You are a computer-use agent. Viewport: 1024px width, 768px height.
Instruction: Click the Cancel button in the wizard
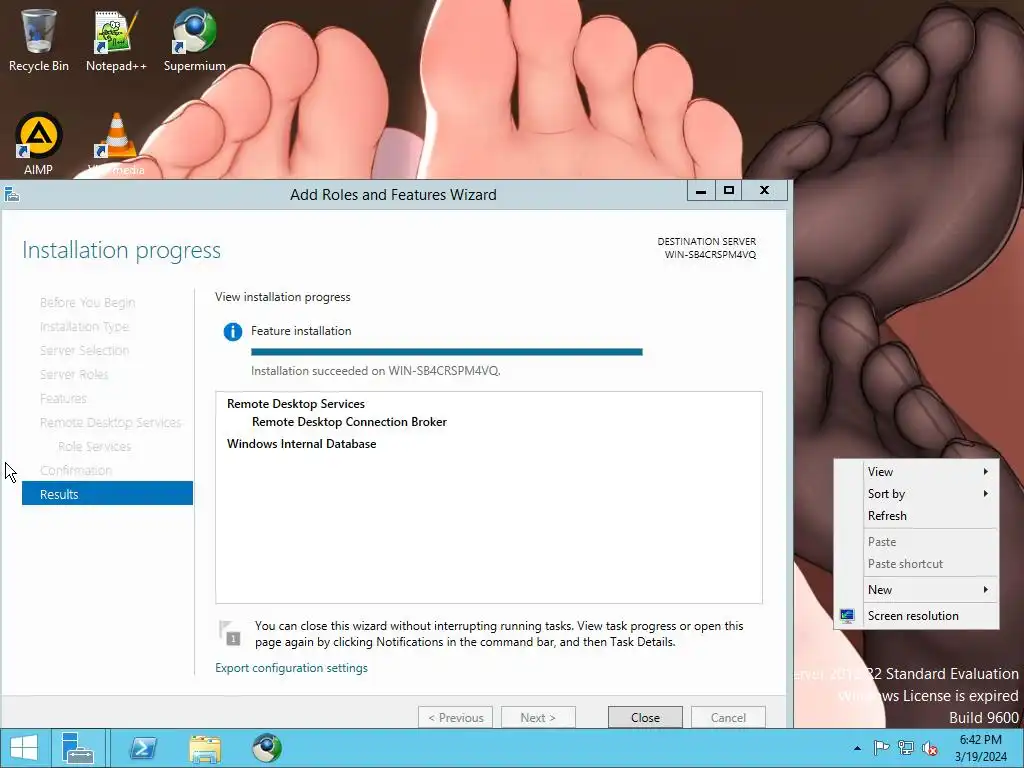tap(728, 718)
